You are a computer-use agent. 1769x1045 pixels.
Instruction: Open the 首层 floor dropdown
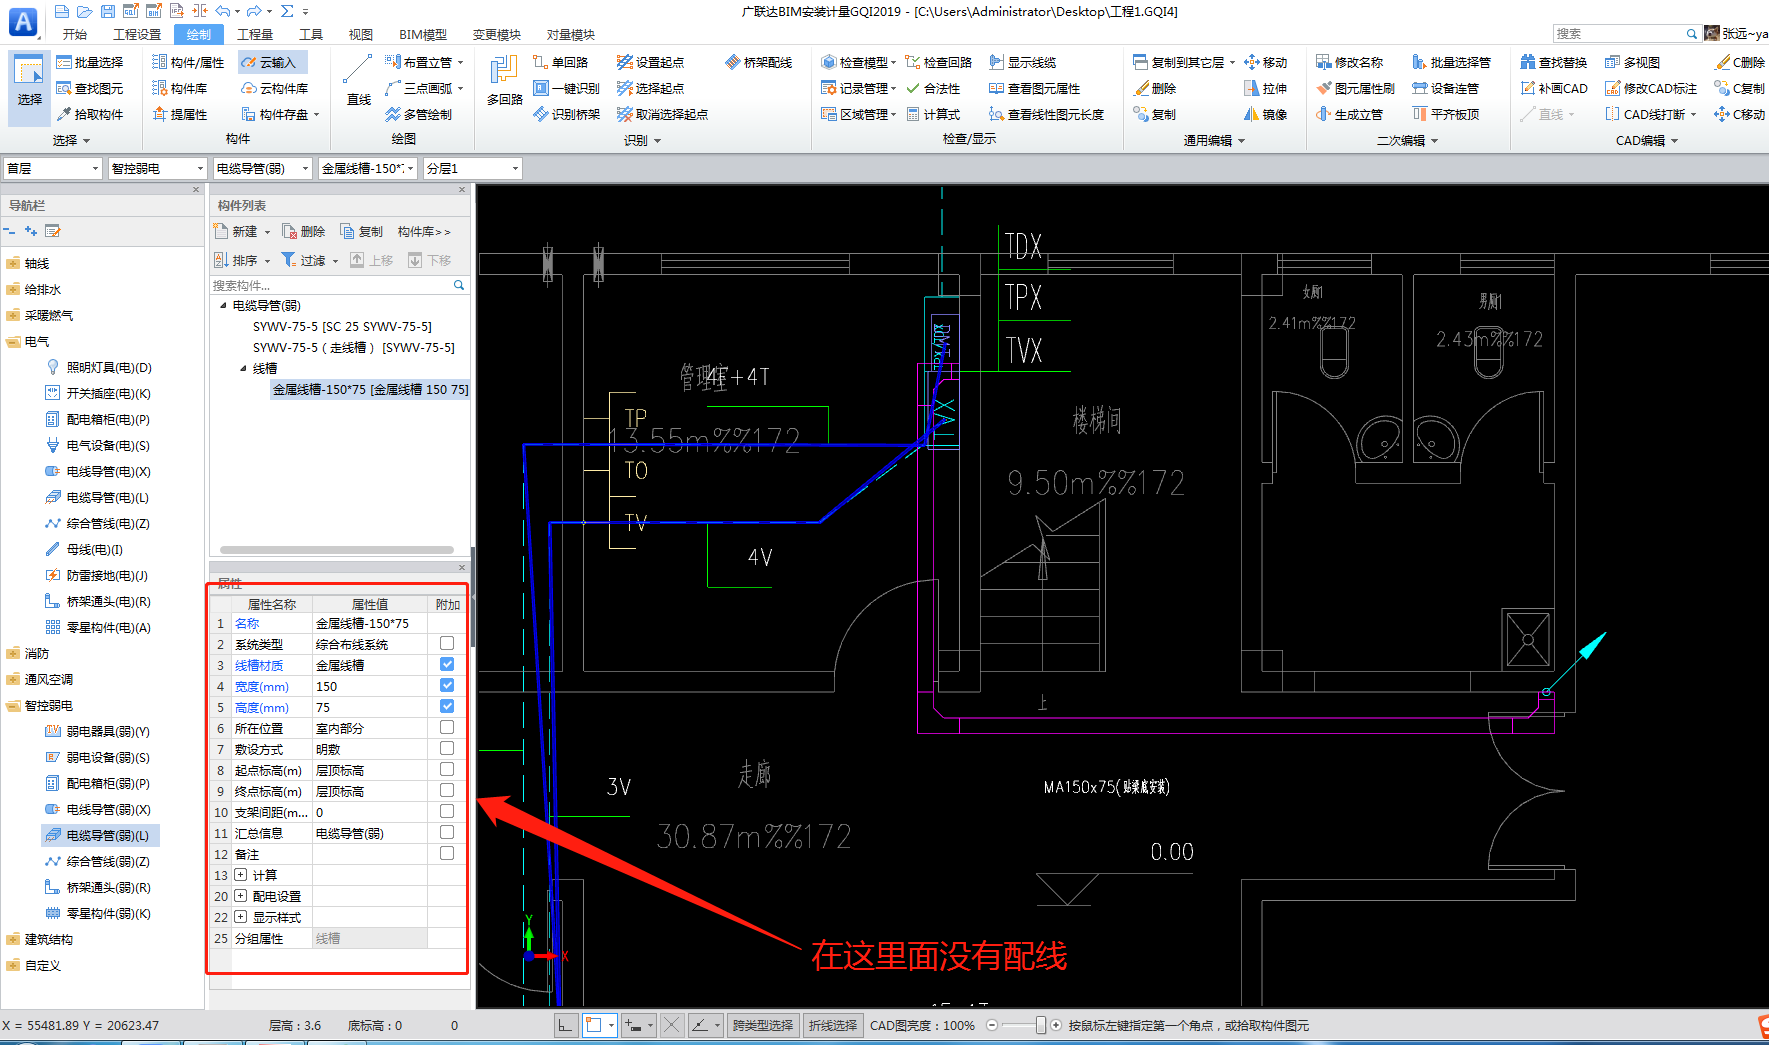click(53, 168)
